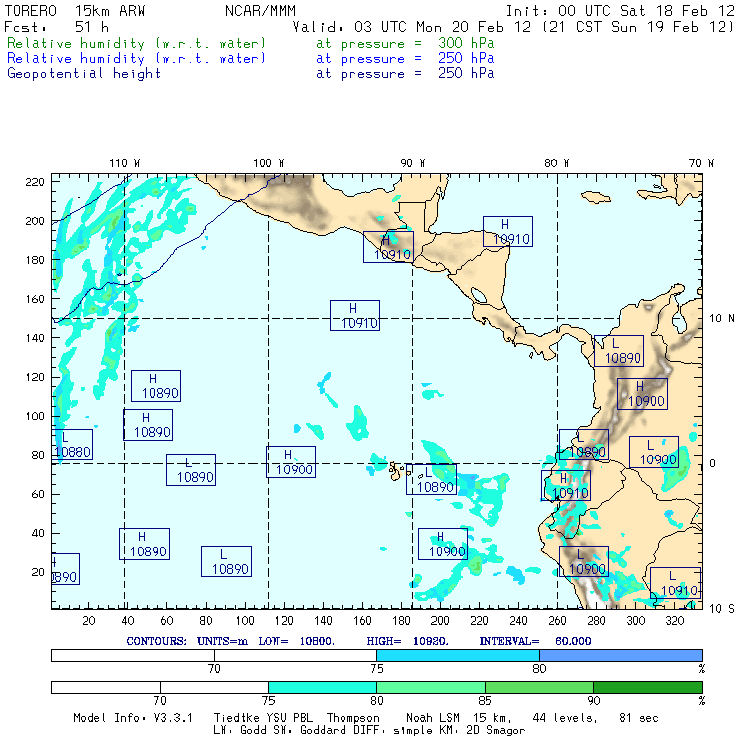740x740 pixels.
Task: Click the 'Model Info: V3.3.1' text
Action: (x=133, y=718)
